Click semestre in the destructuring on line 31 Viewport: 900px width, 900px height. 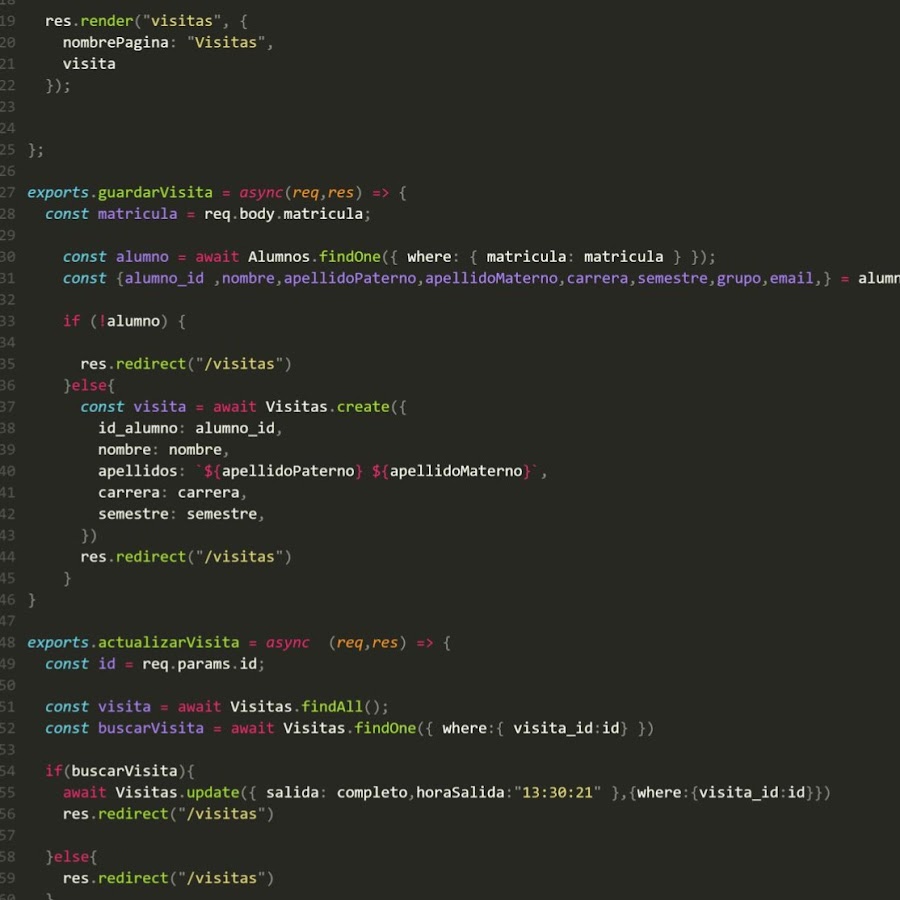[x=672, y=278]
